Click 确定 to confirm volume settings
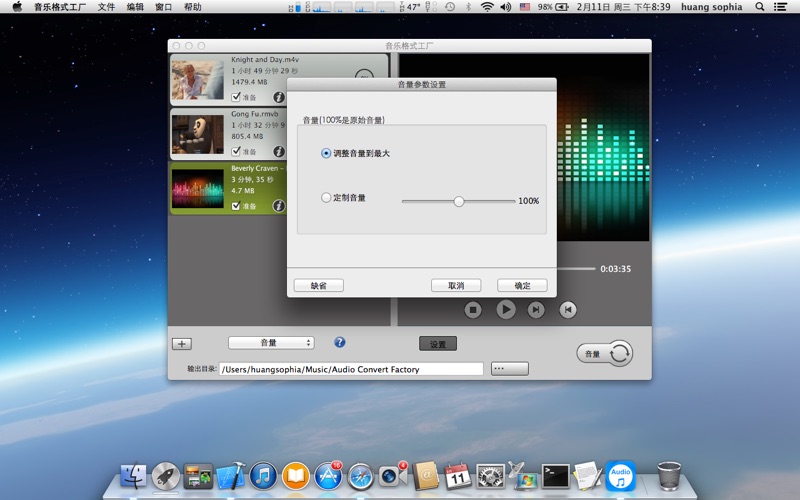This screenshot has width=800, height=500. [x=522, y=285]
